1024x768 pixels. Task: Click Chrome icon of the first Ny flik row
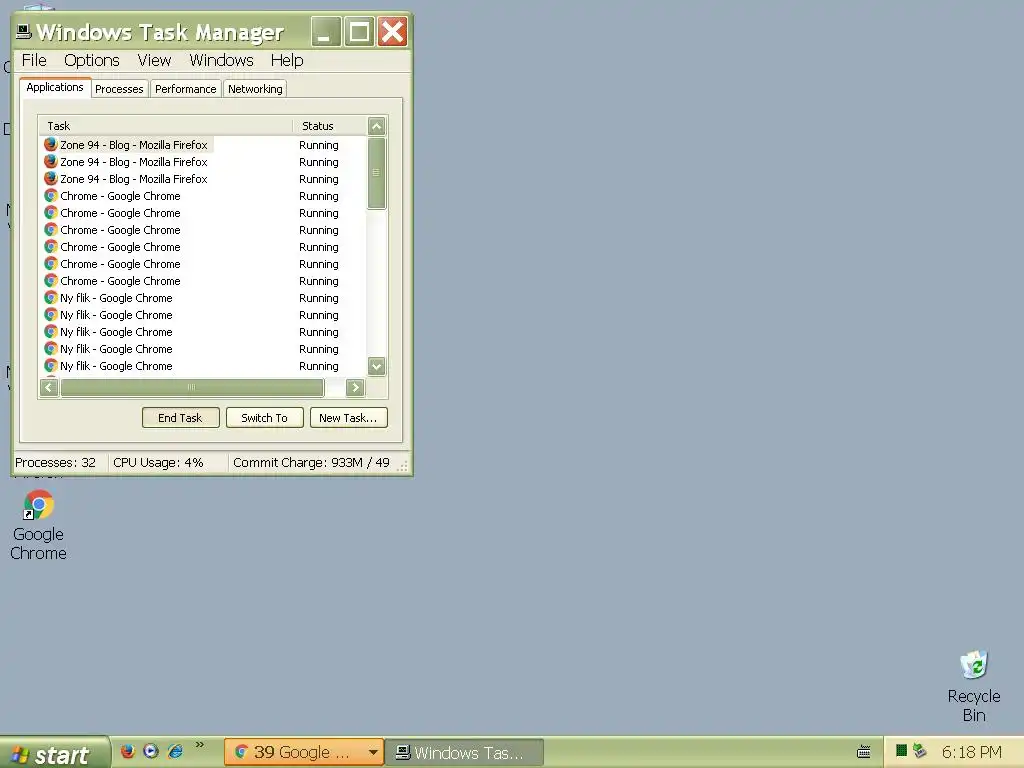pyautogui.click(x=50, y=297)
